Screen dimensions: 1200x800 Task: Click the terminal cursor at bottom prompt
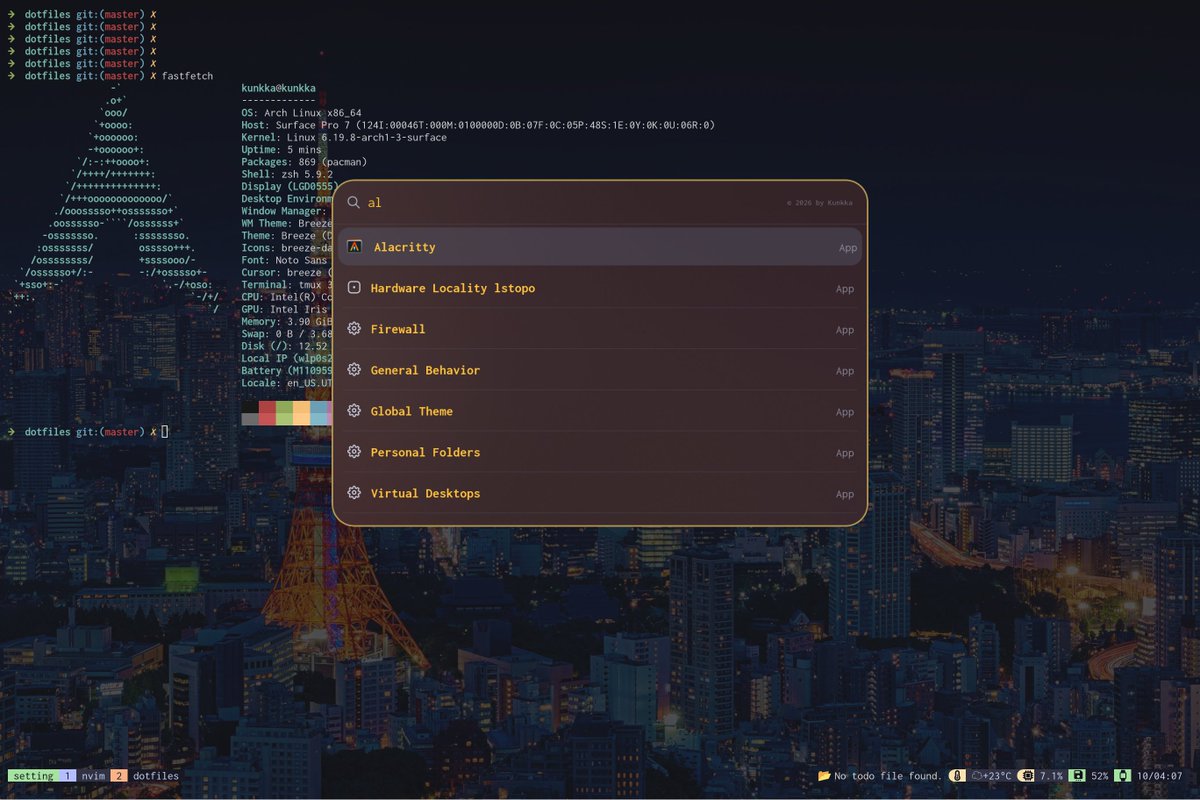(165, 432)
